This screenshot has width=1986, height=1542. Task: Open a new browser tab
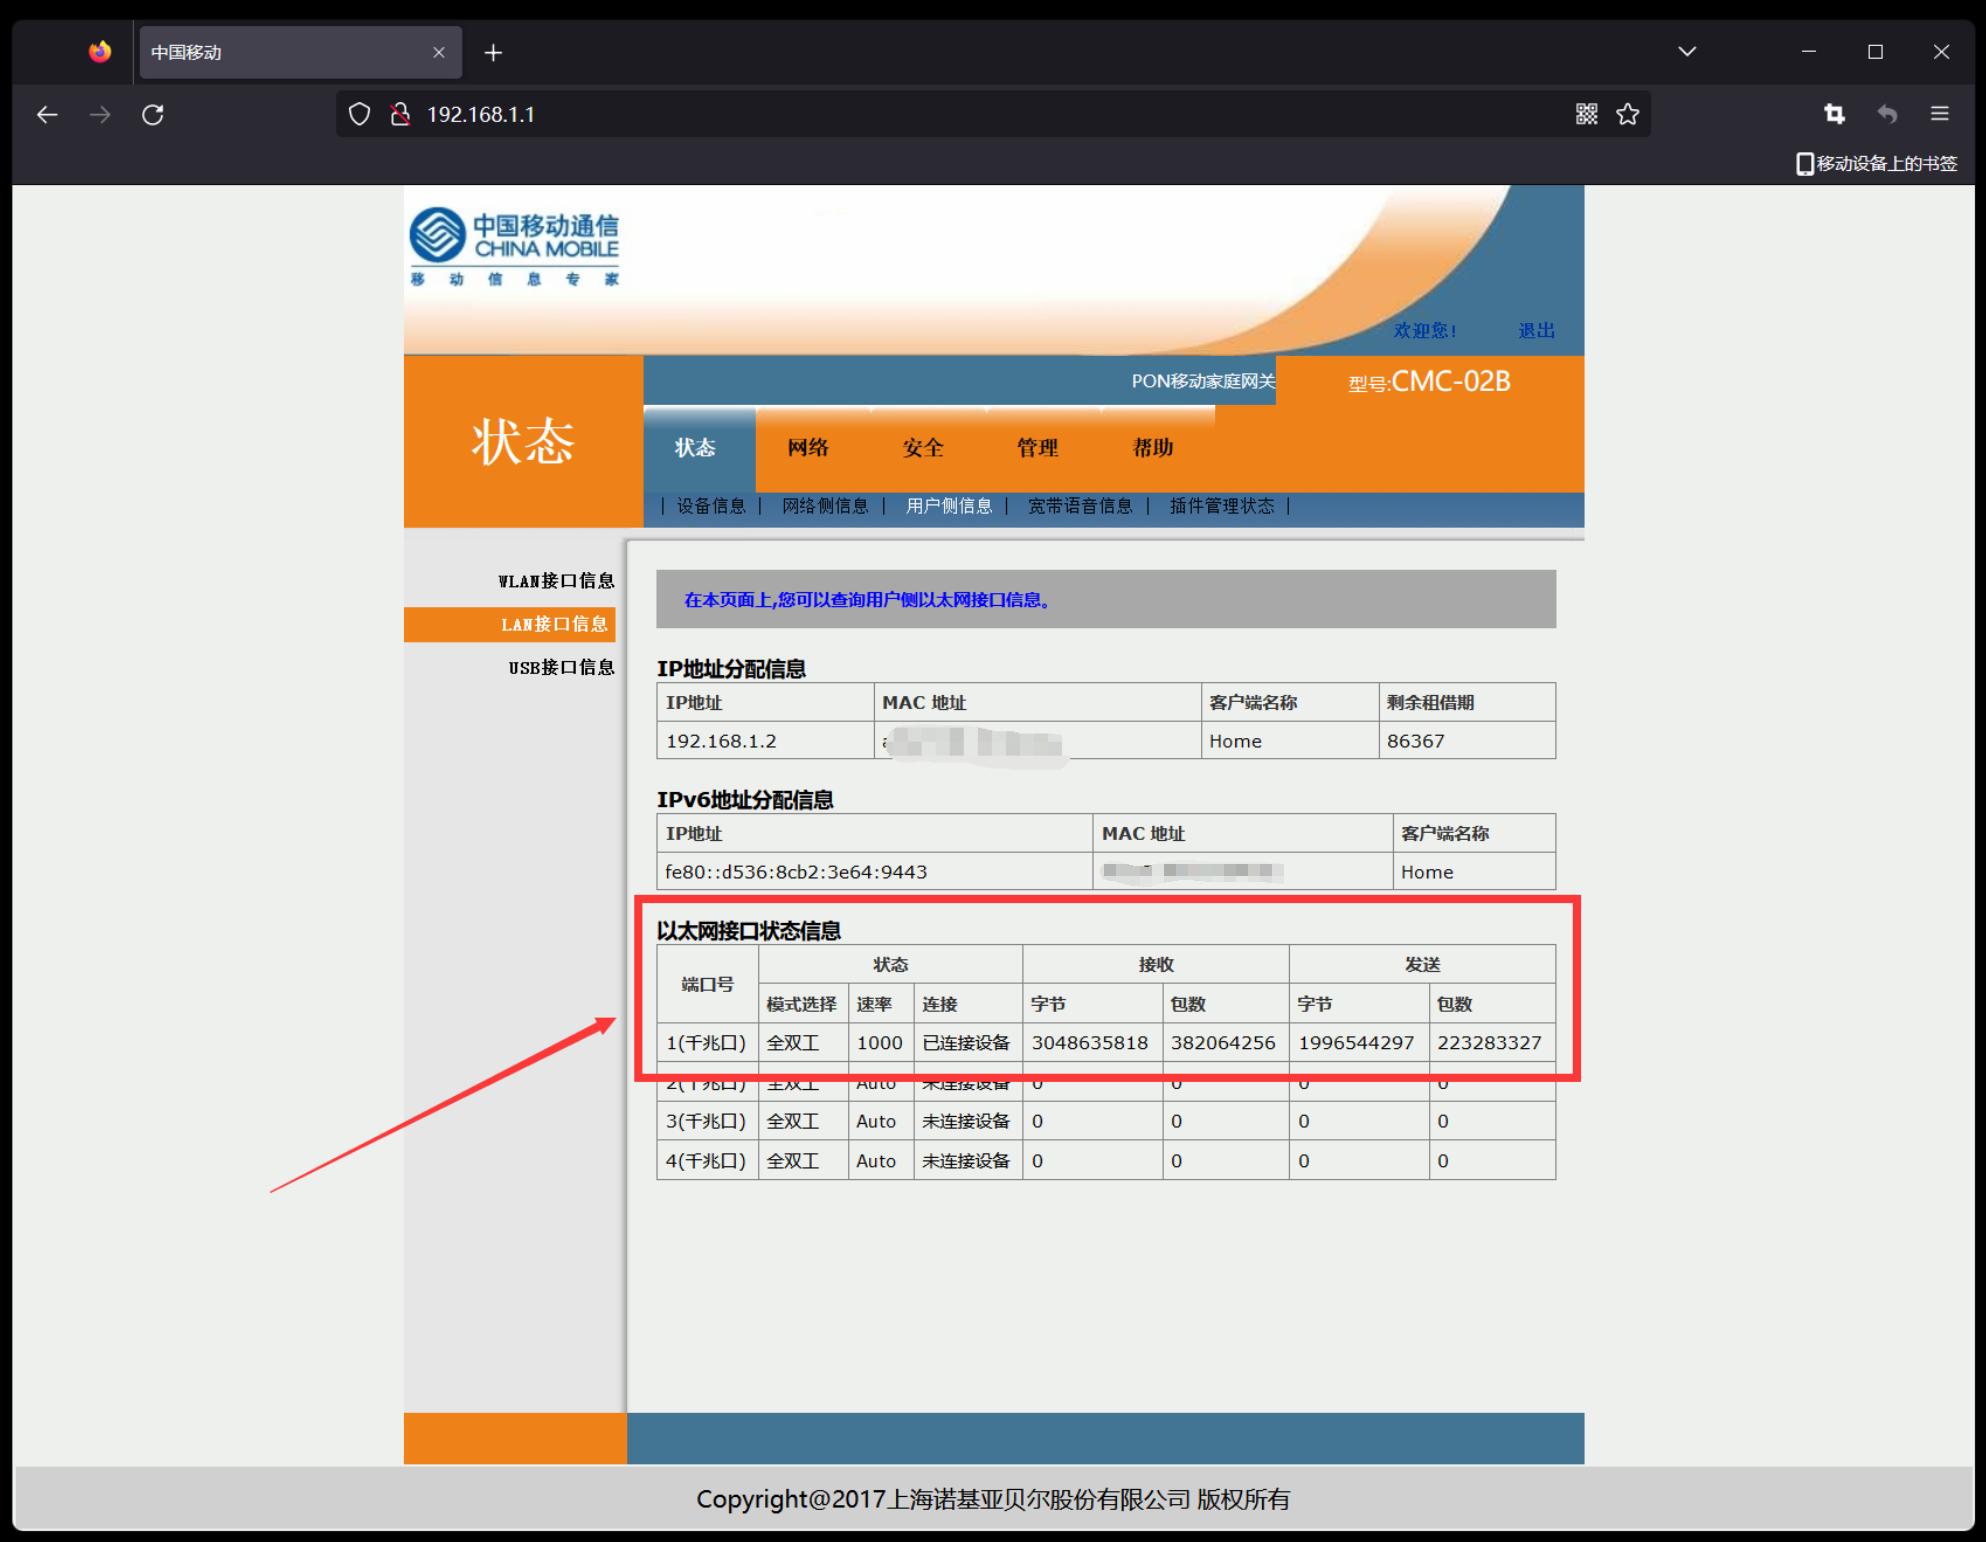(x=493, y=53)
